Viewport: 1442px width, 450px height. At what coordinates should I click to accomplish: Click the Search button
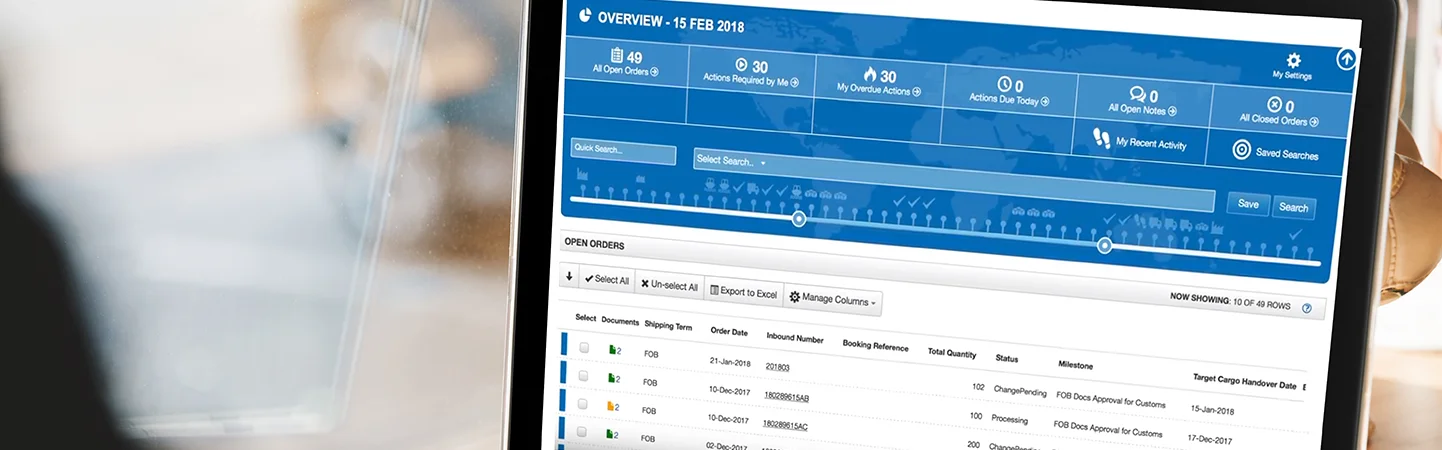click(1293, 208)
